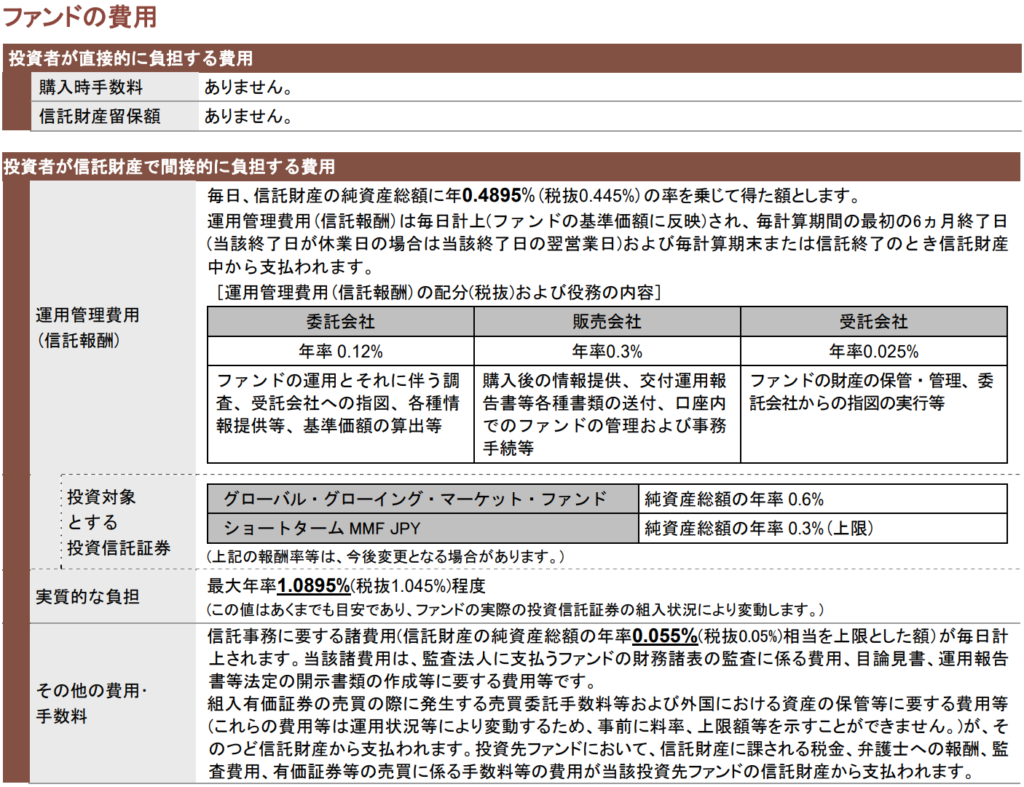1024x787 pixels.
Task: Click the underlined 1.0895% figure
Action: (x=313, y=586)
